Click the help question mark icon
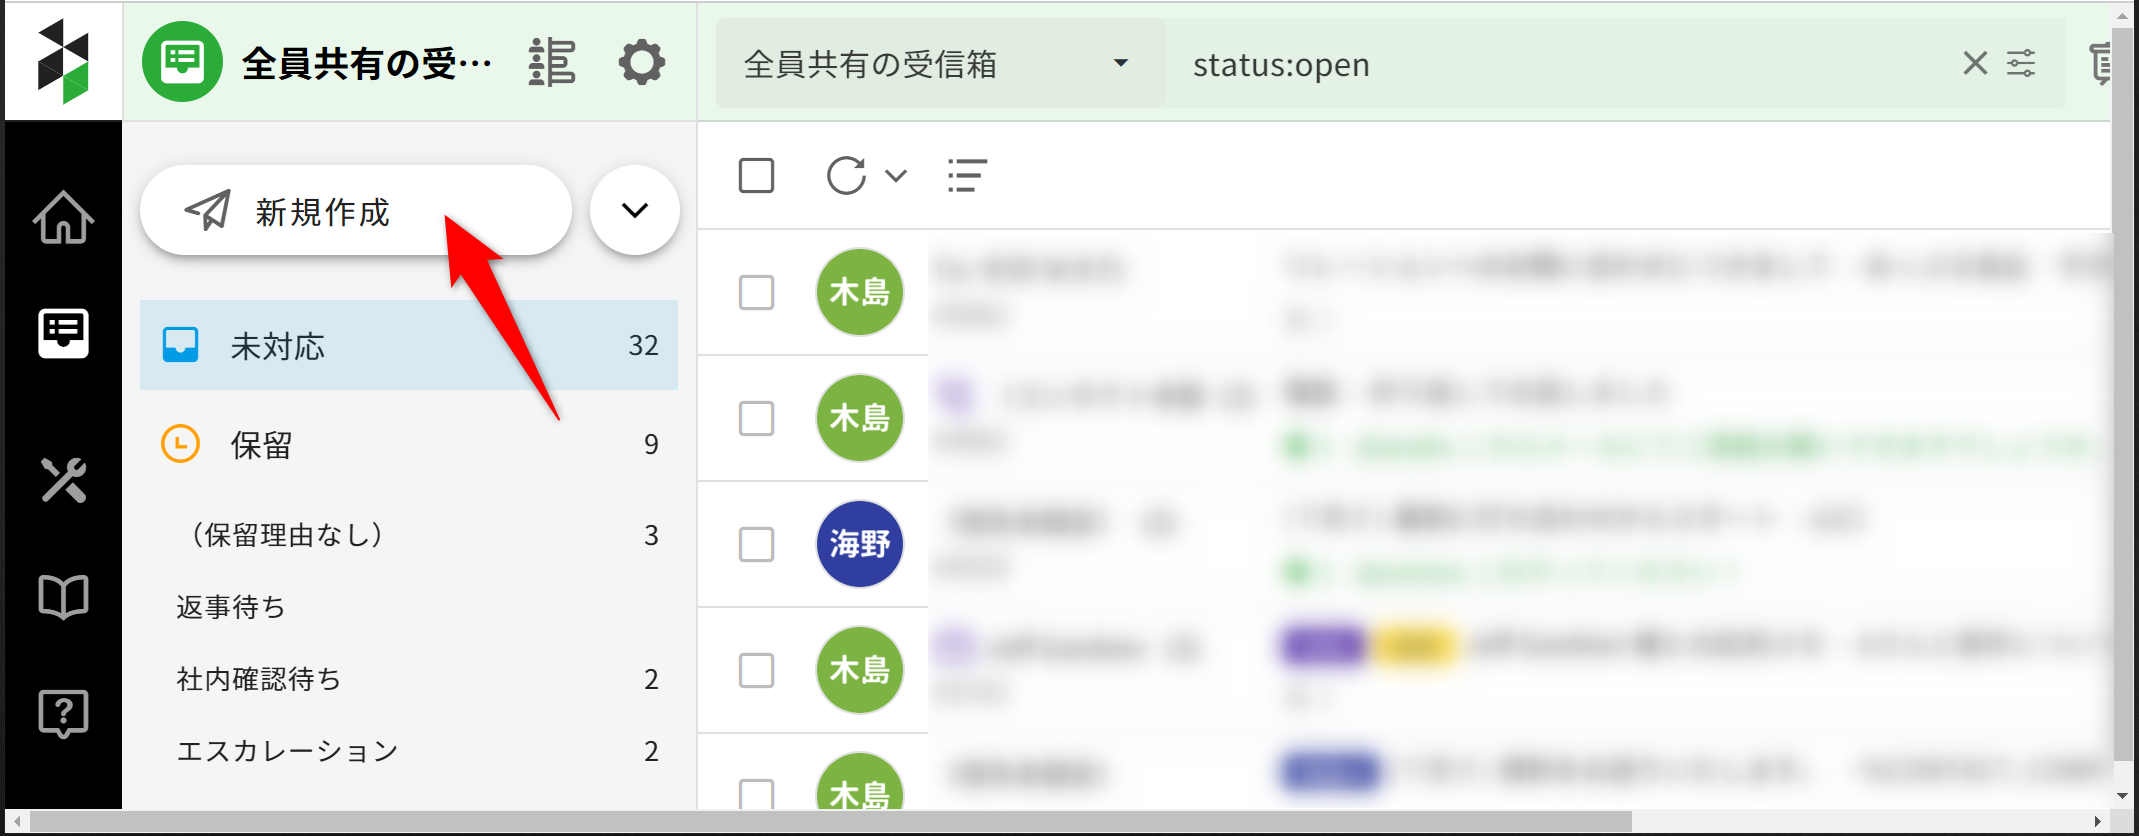This screenshot has width=2139, height=836. tap(63, 713)
